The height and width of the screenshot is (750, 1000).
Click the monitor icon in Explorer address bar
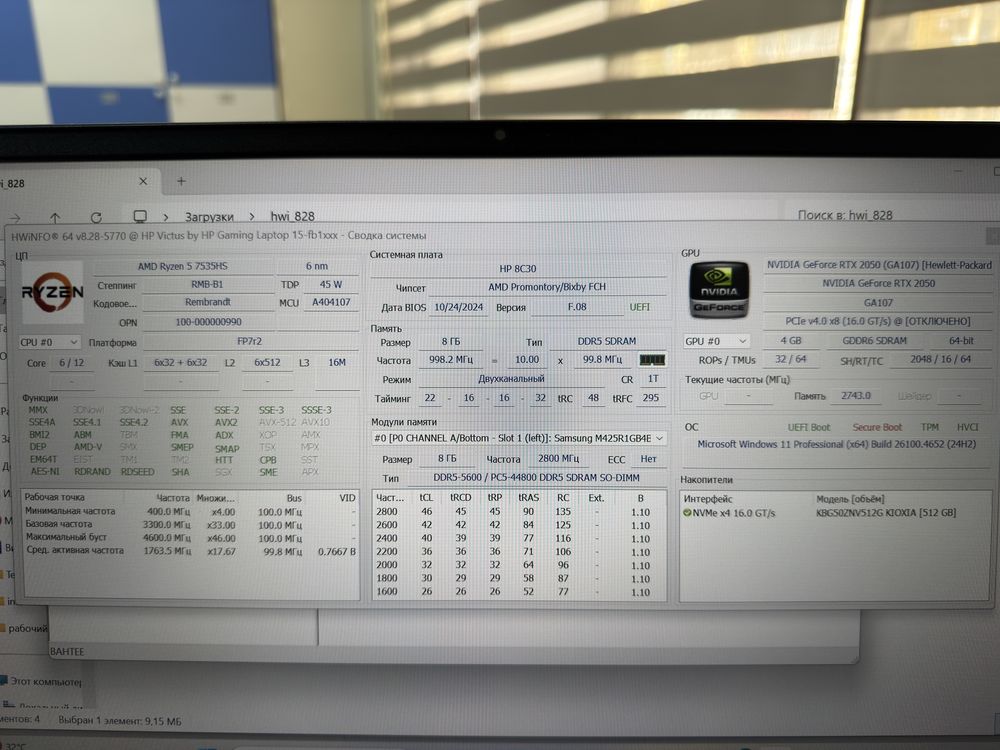(x=140, y=217)
